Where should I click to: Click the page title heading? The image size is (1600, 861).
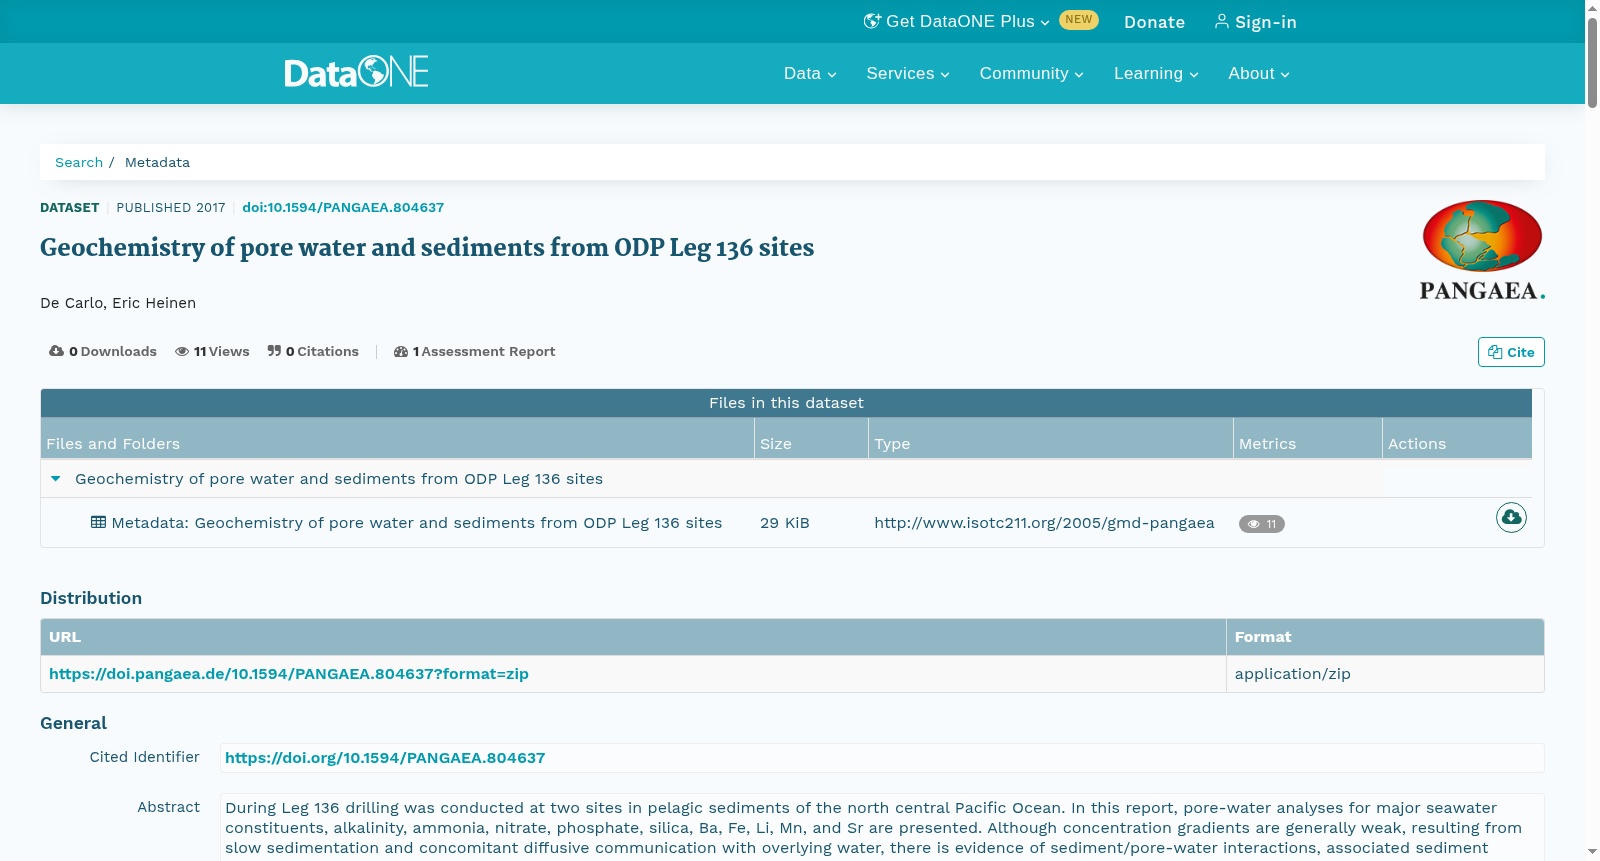[x=427, y=247]
